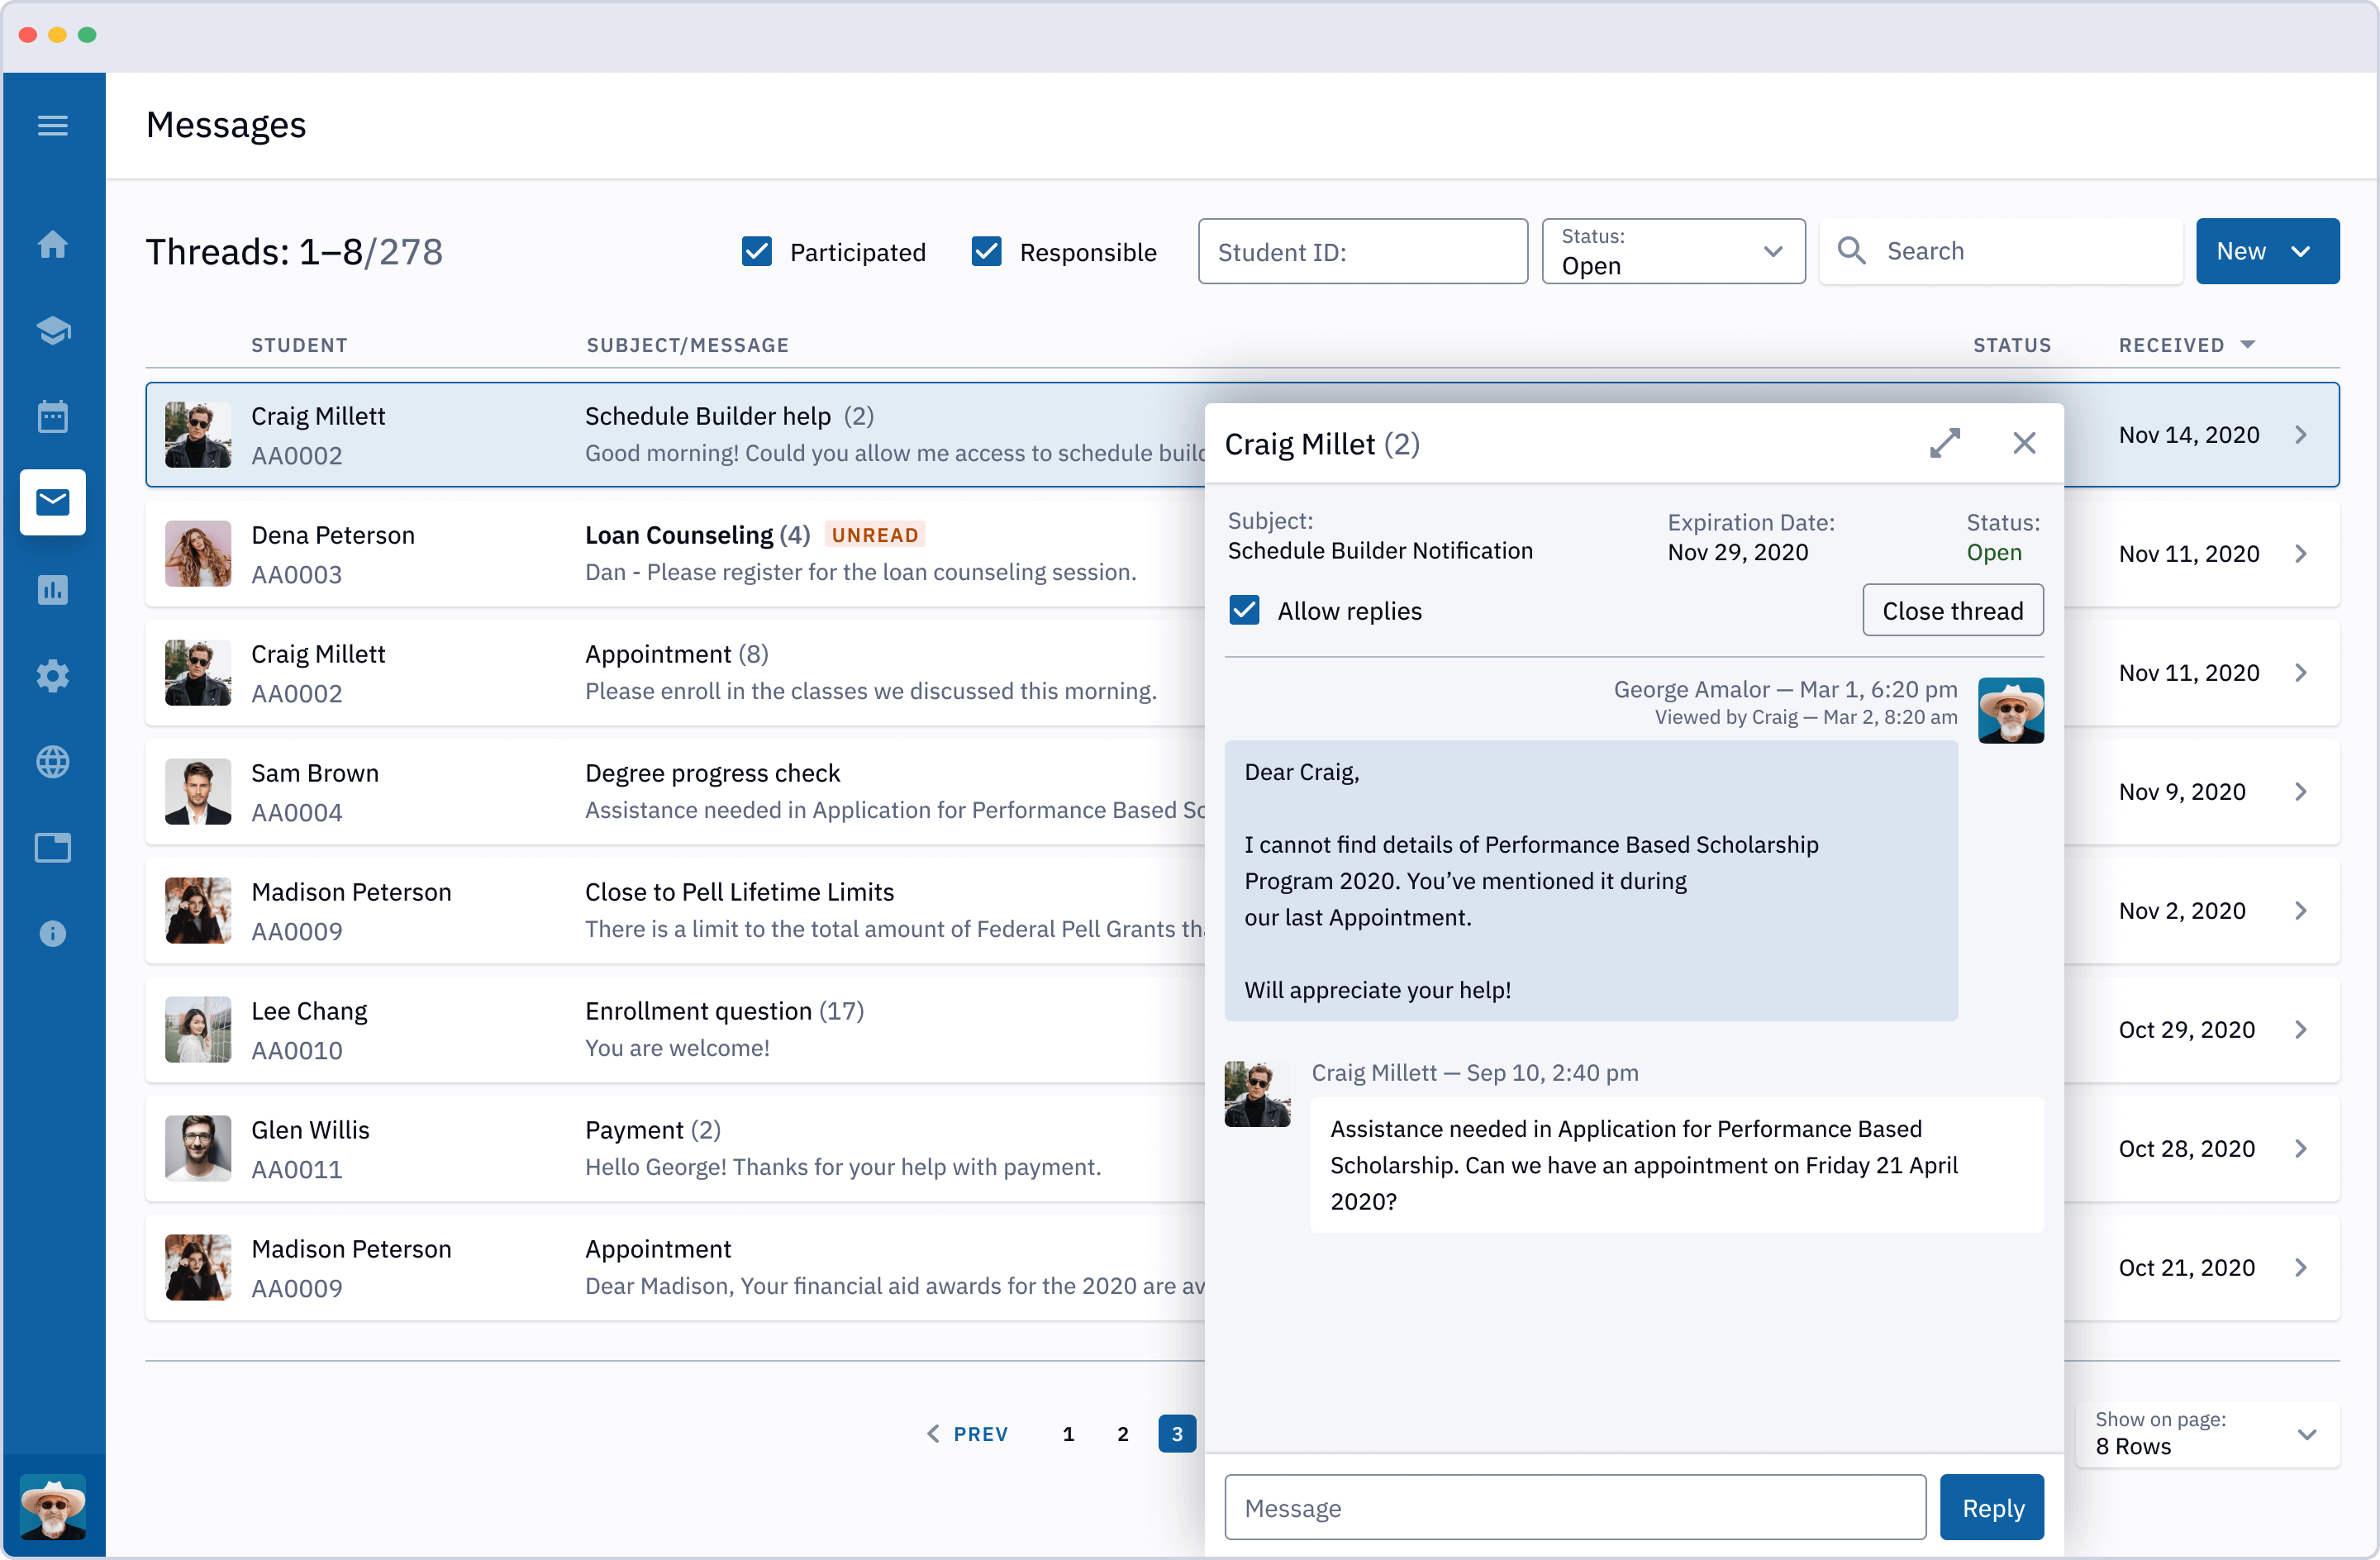Viewport: 2380px width, 1560px height.
Task: Select page 1 pagination tab
Action: click(x=1069, y=1431)
